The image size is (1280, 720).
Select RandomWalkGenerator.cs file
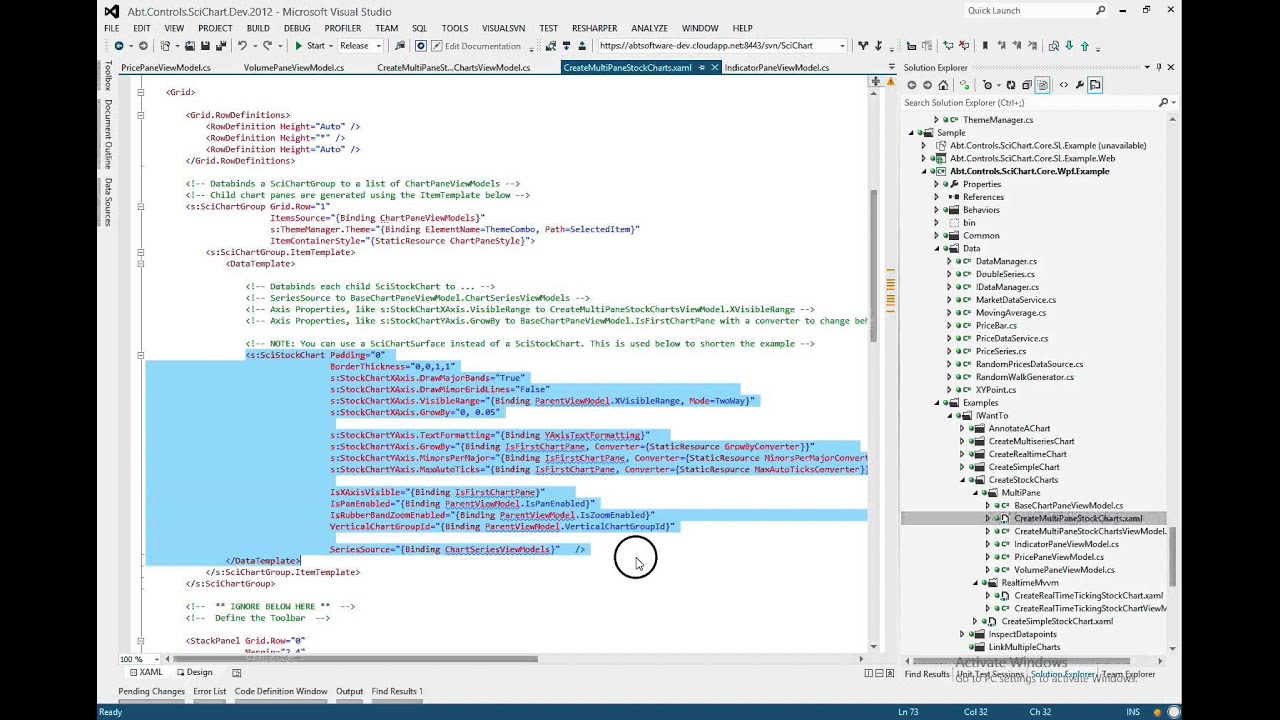tap(1025, 377)
